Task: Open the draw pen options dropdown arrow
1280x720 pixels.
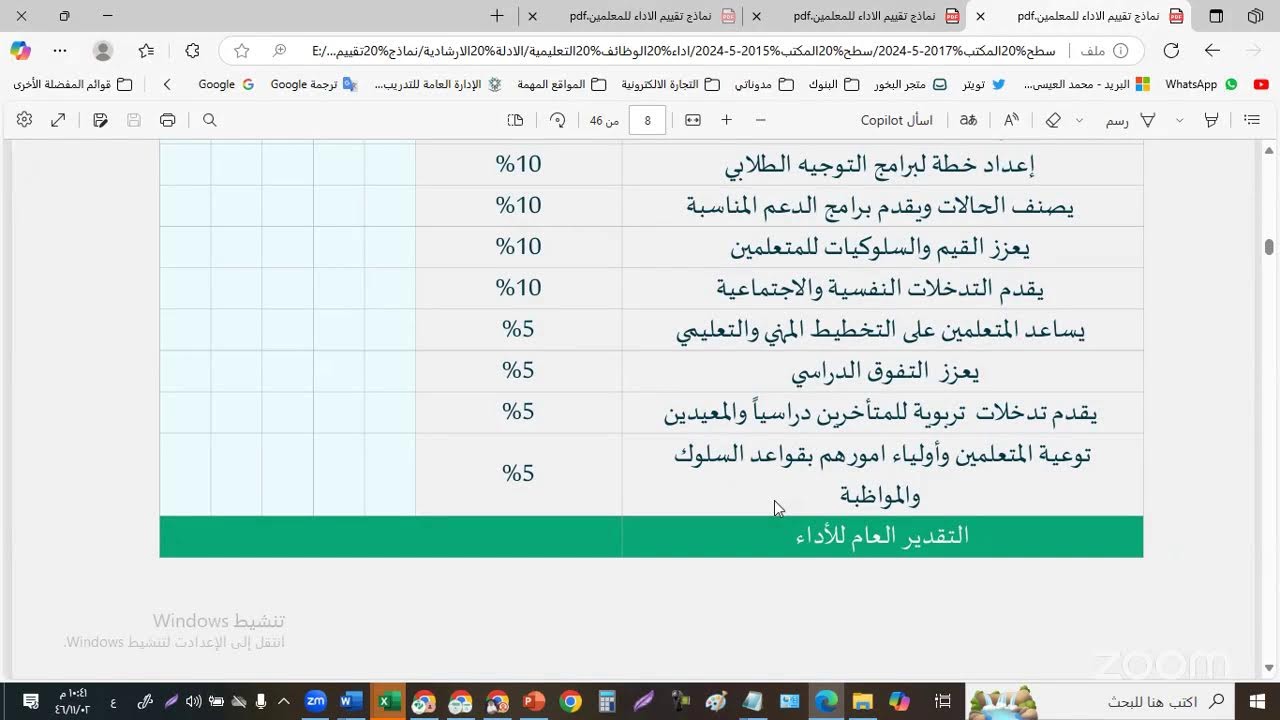Action: (x=1079, y=120)
